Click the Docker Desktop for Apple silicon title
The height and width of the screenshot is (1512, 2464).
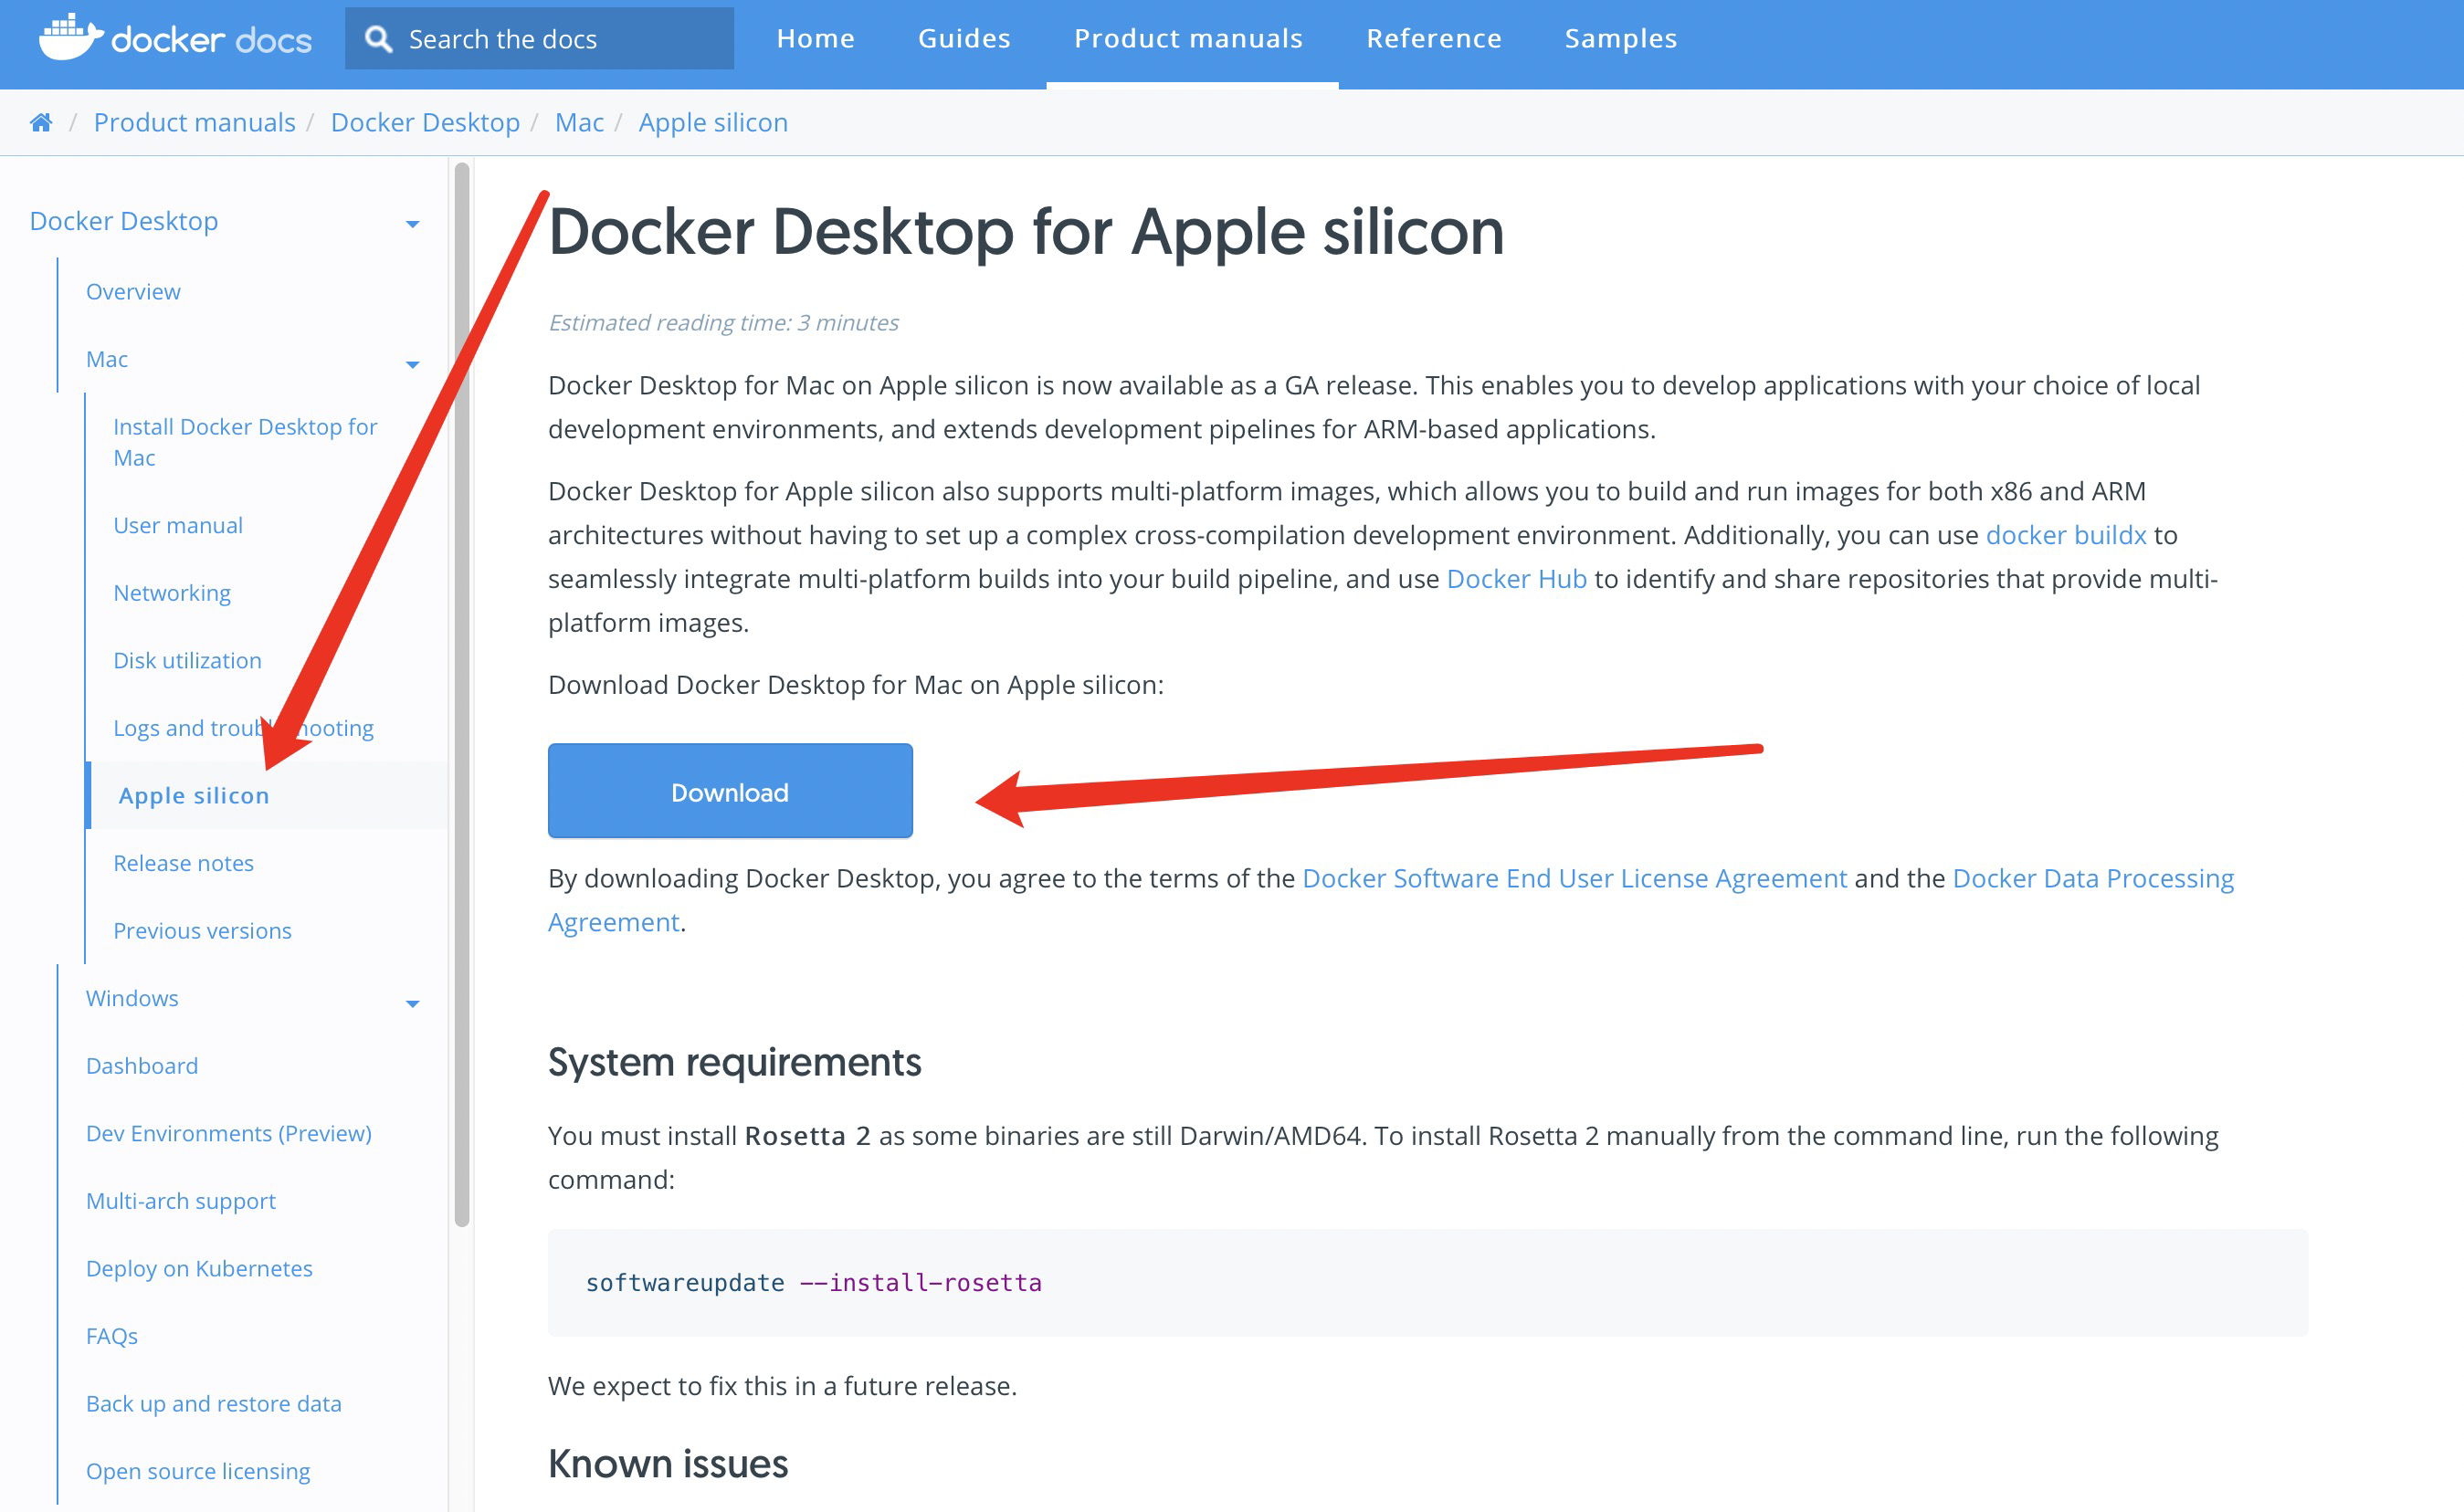coord(1026,231)
